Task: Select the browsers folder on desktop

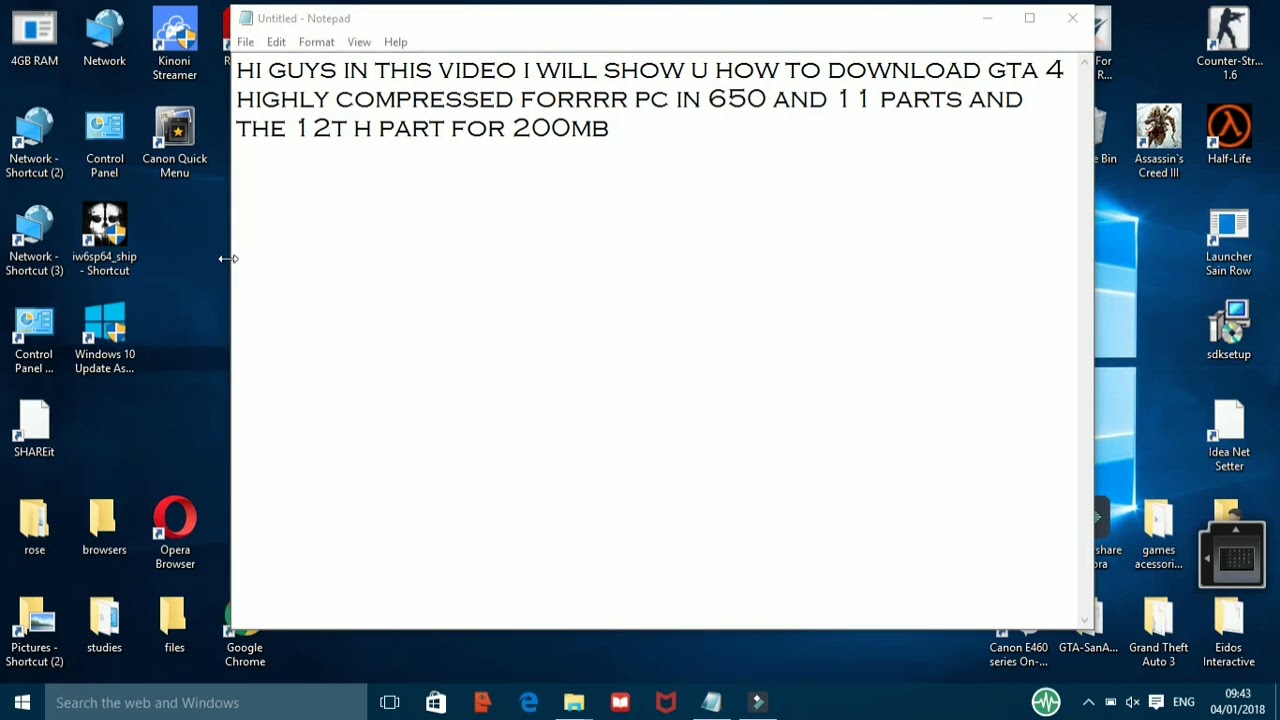Action: (x=104, y=528)
